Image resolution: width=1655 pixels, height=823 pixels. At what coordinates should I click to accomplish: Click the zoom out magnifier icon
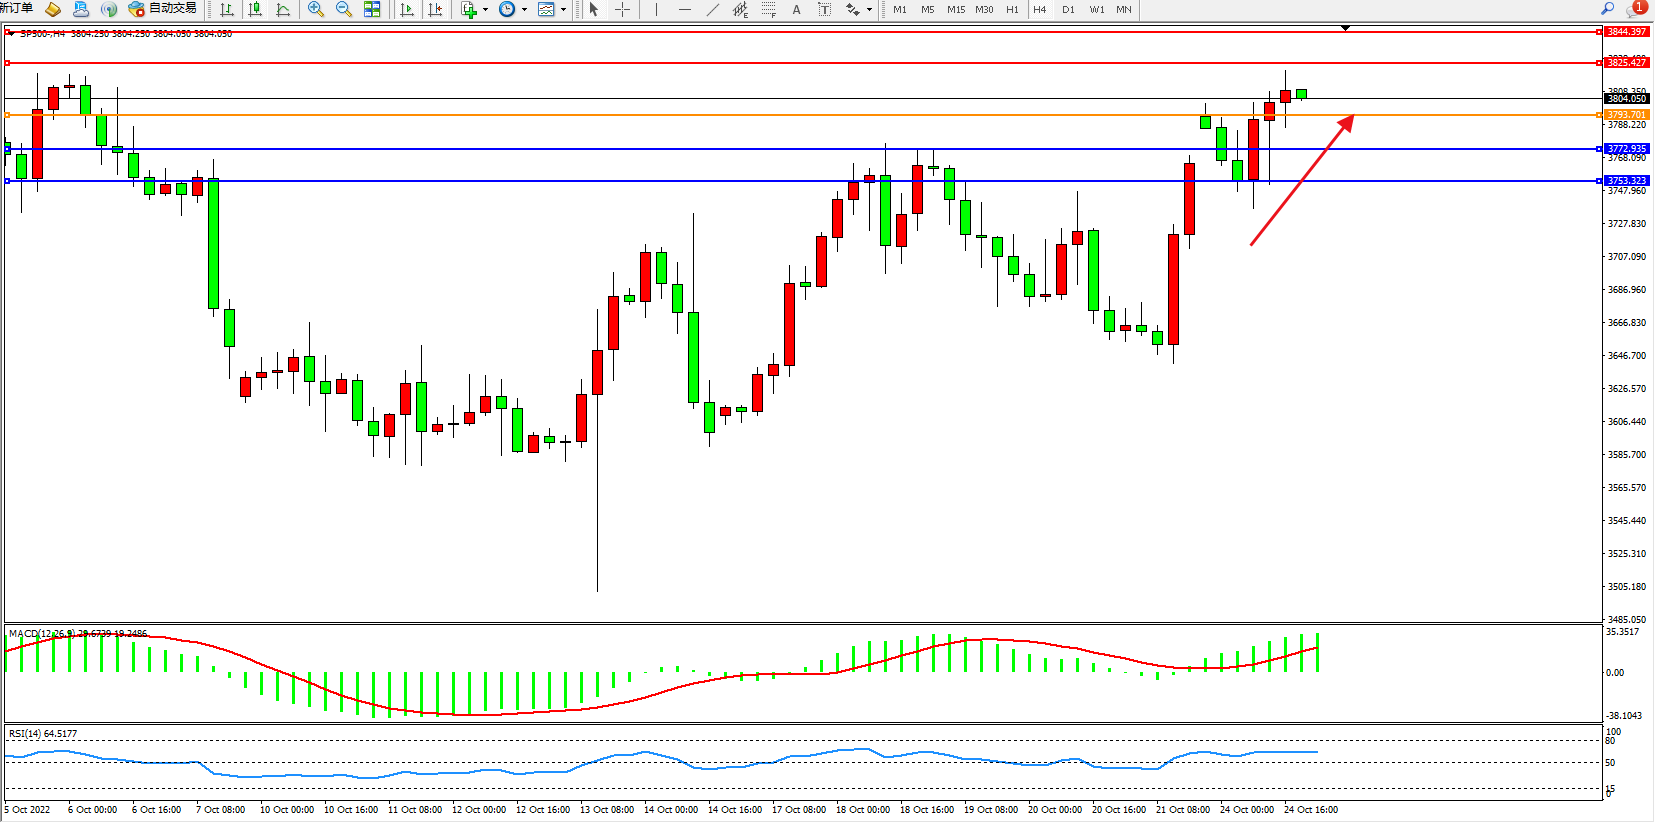coord(344,9)
